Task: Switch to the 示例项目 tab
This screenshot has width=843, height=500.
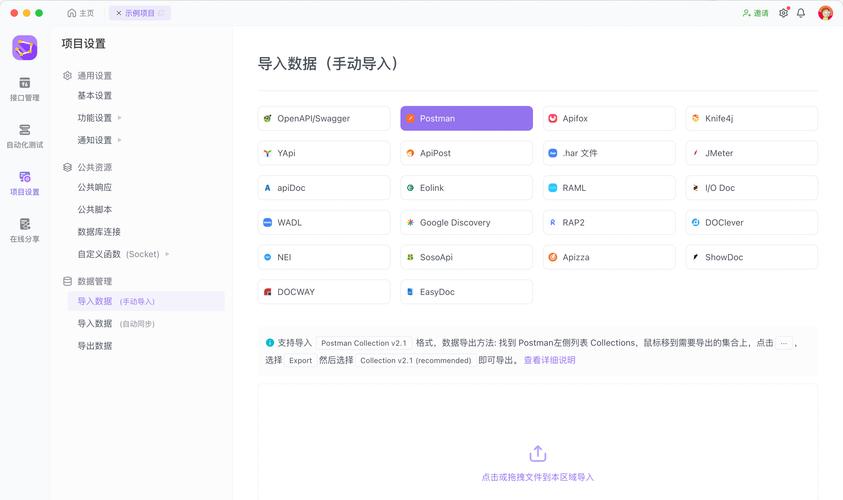Action: [x=140, y=13]
